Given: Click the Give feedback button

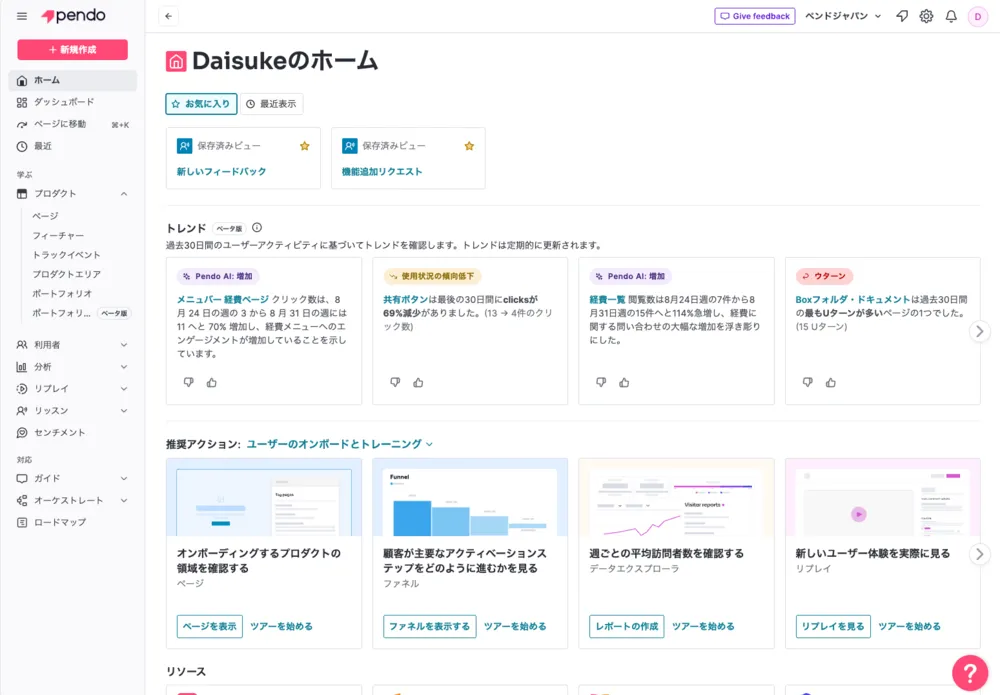Looking at the screenshot, I should click(754, 16).
